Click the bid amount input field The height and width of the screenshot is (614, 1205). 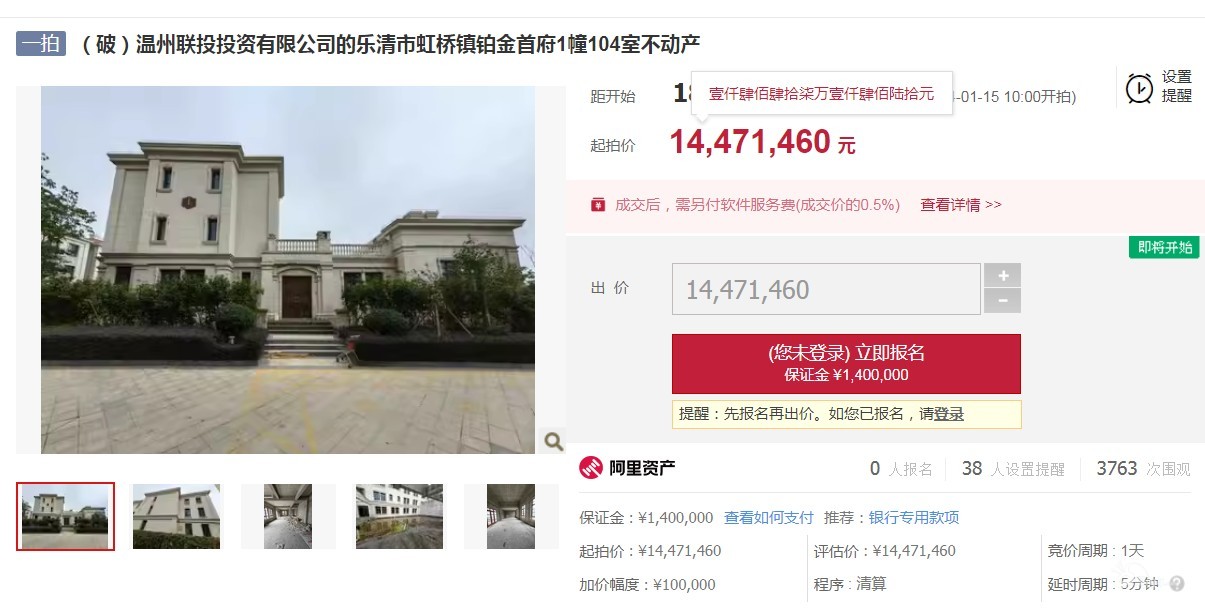click(x=826, y=290)
